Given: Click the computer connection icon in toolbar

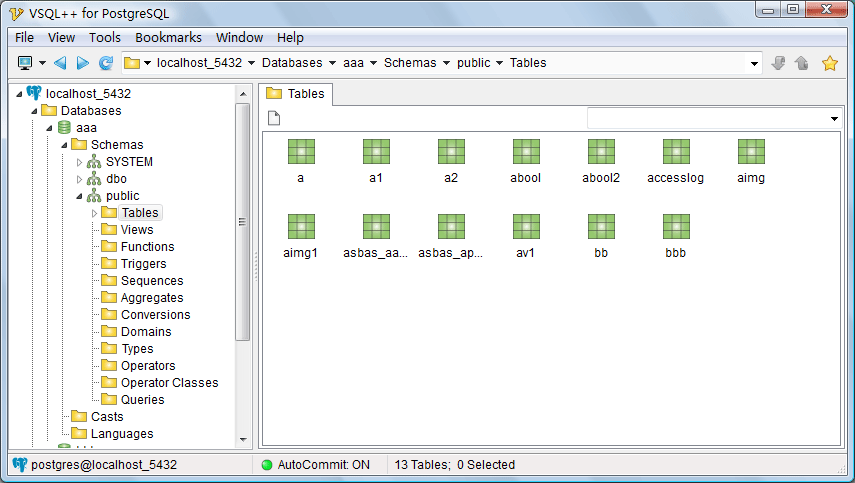Looking at the screenshot, I should 26,63.
